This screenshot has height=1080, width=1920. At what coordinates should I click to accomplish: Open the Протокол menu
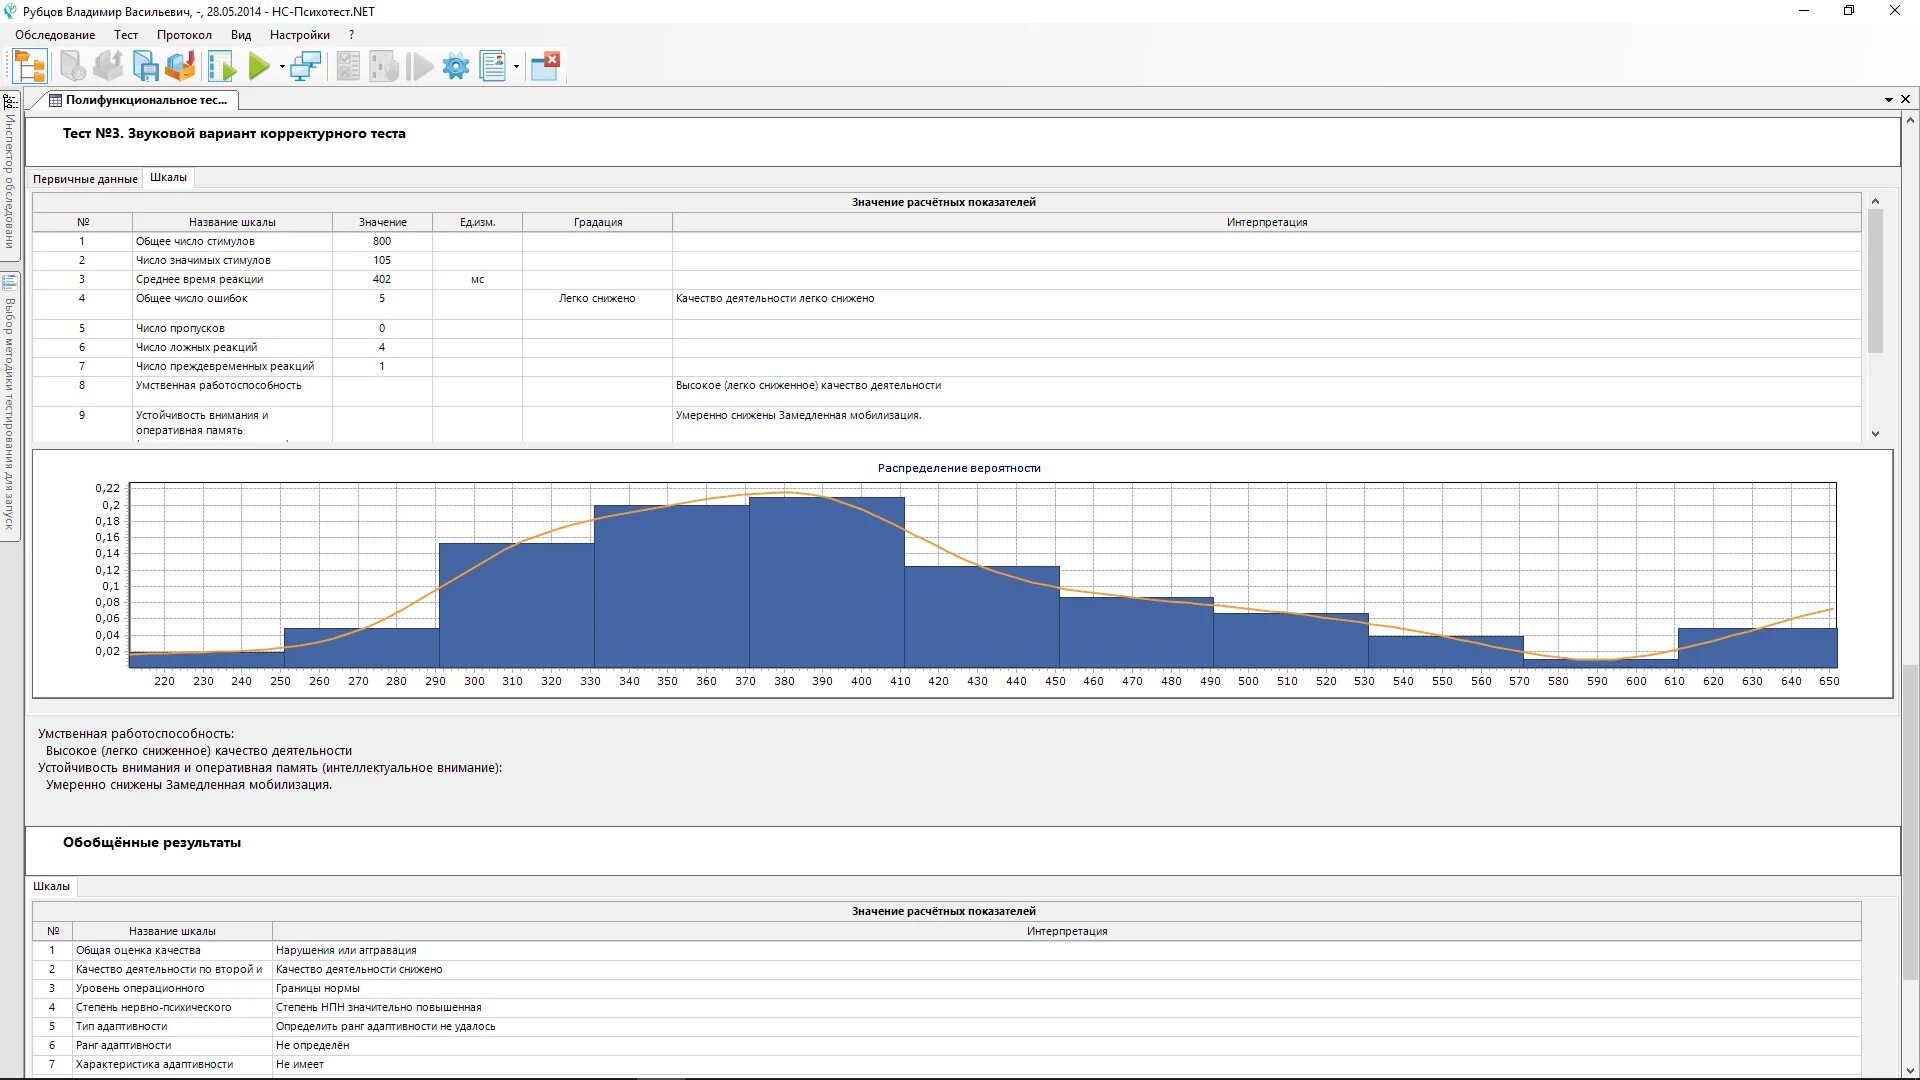click(184, 35)
